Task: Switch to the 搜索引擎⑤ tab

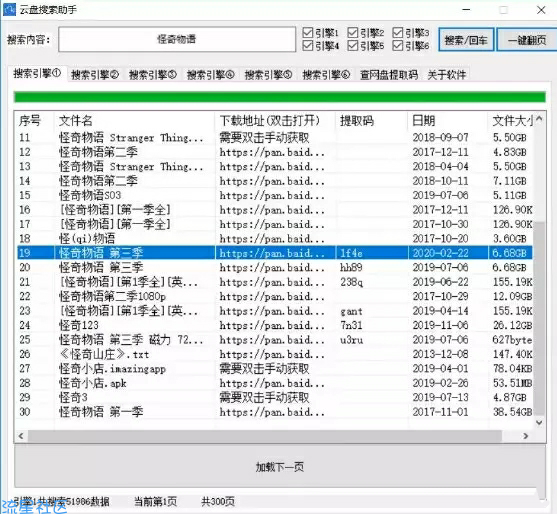Action: tap(269, 75)
